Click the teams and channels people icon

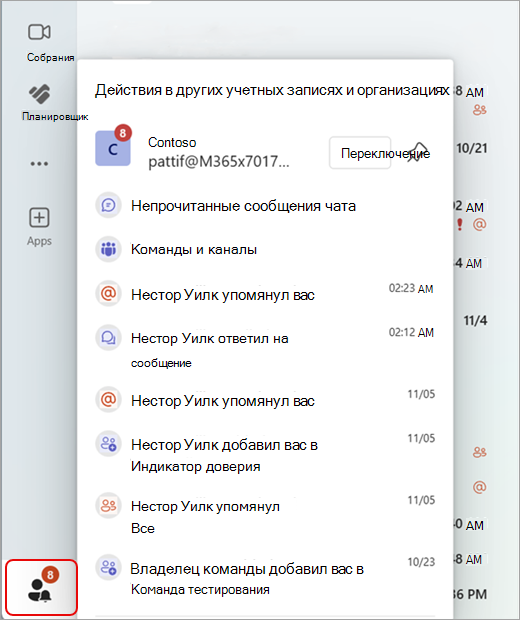point(108,249)
